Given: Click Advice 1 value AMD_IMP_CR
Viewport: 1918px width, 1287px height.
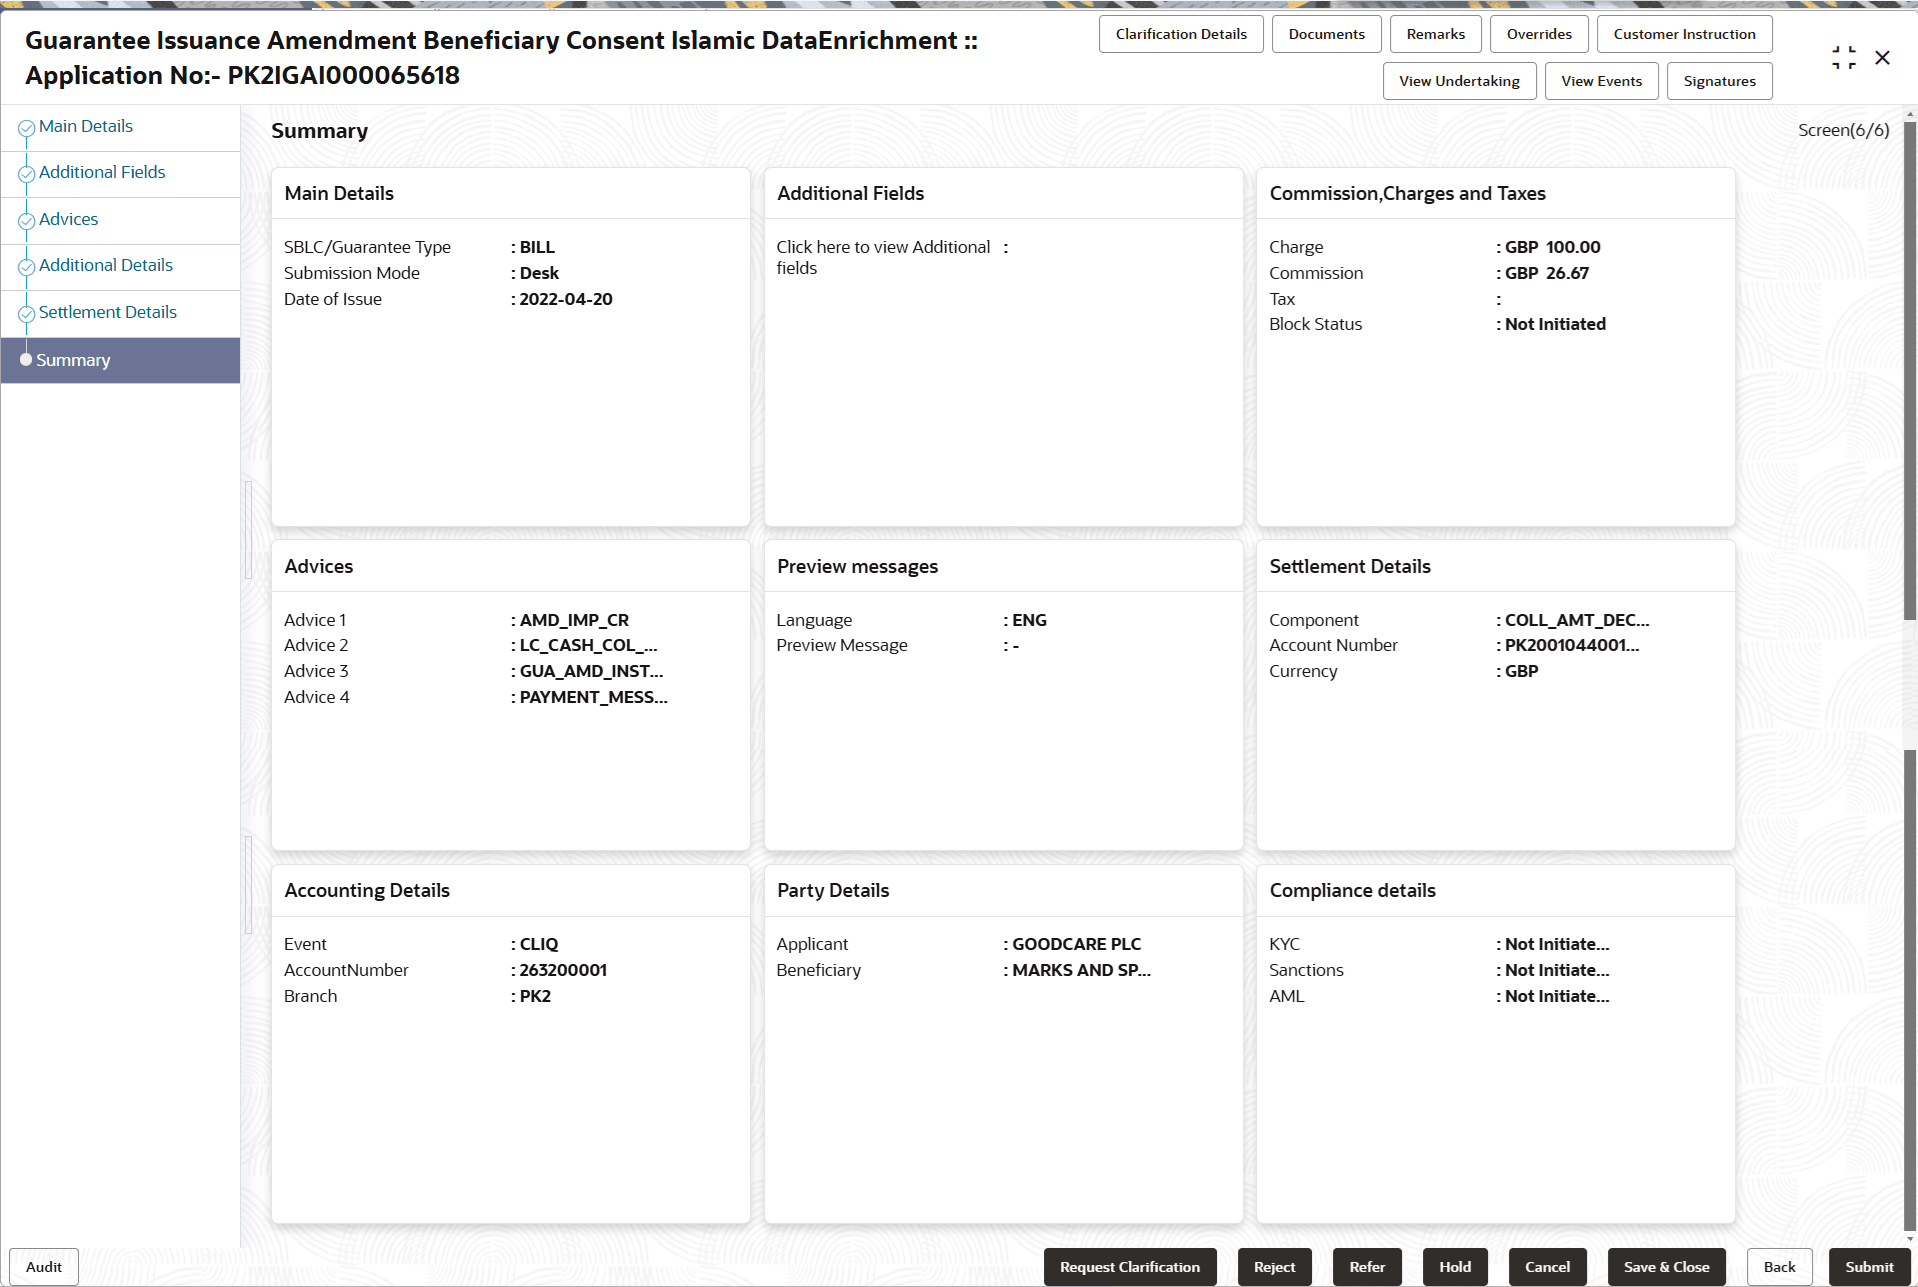Looking at the screenshot, I should click(574, 620).
